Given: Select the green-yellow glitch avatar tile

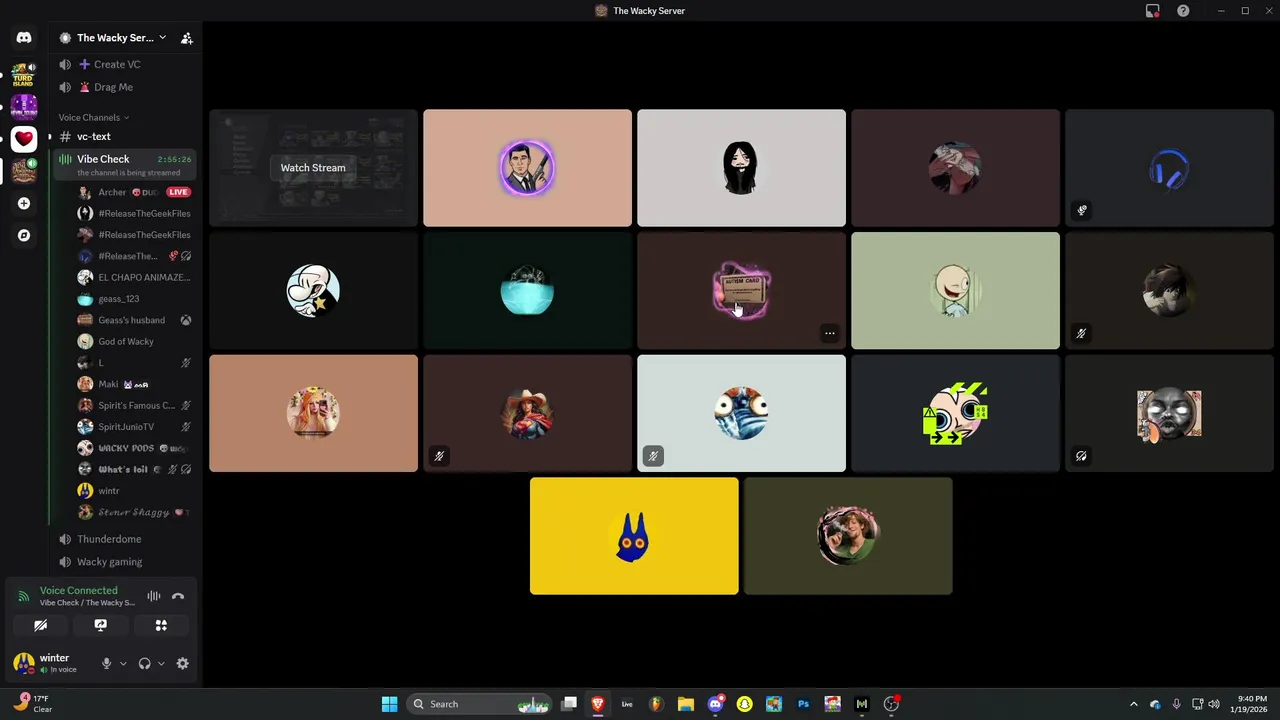Looking at the screenshot, I should [955, 413].
